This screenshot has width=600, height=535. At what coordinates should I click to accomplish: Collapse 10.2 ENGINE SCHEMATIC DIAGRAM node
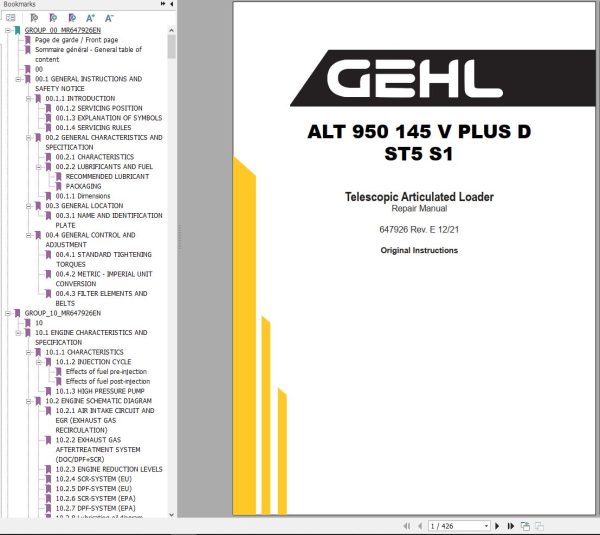click(28, 401)
